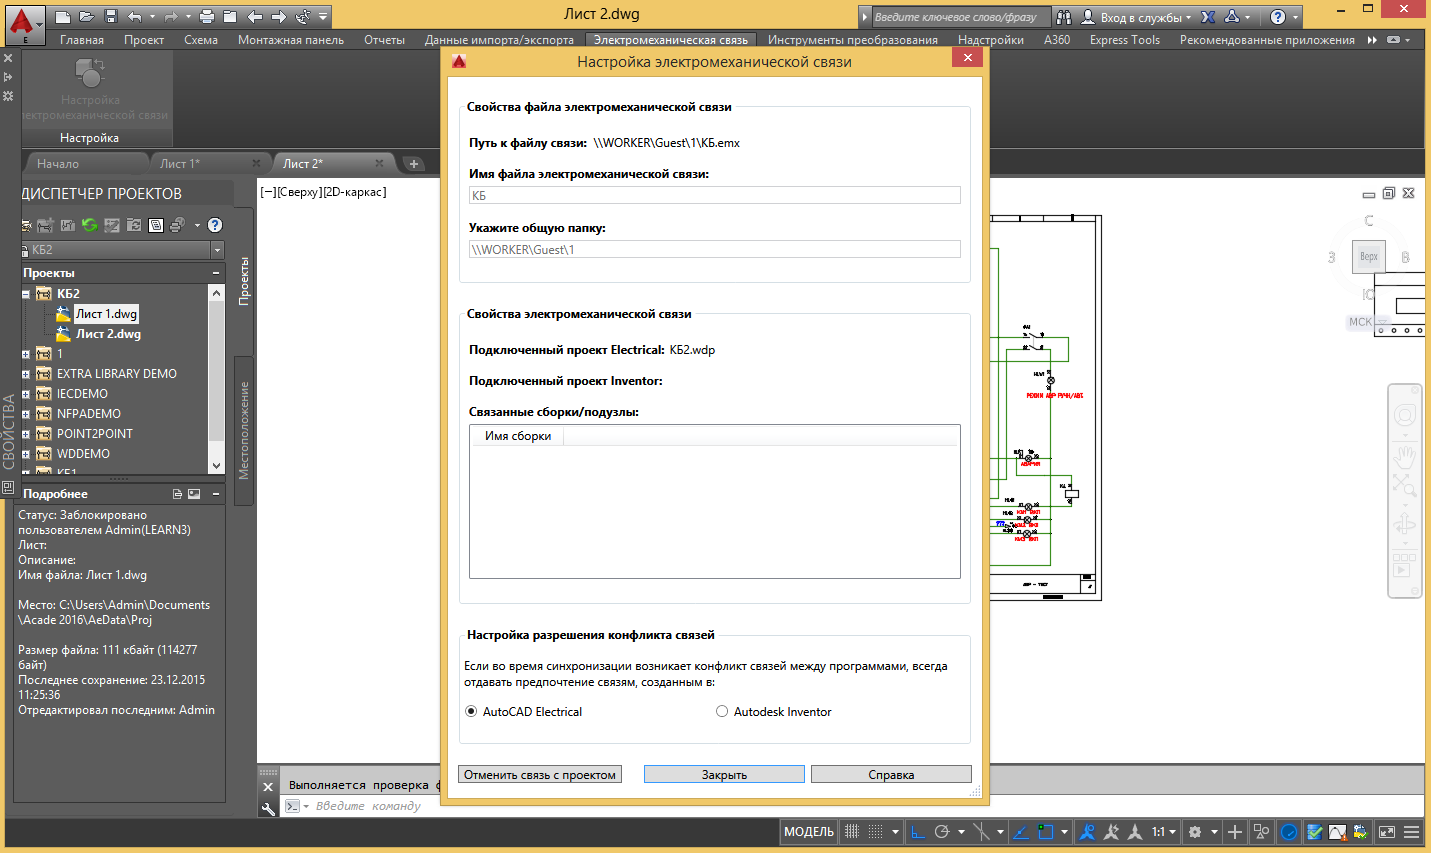Viewport: 1431px width, 853px height.
Task: Toggle polar tracking in status bar
Action: pos(941,832)
